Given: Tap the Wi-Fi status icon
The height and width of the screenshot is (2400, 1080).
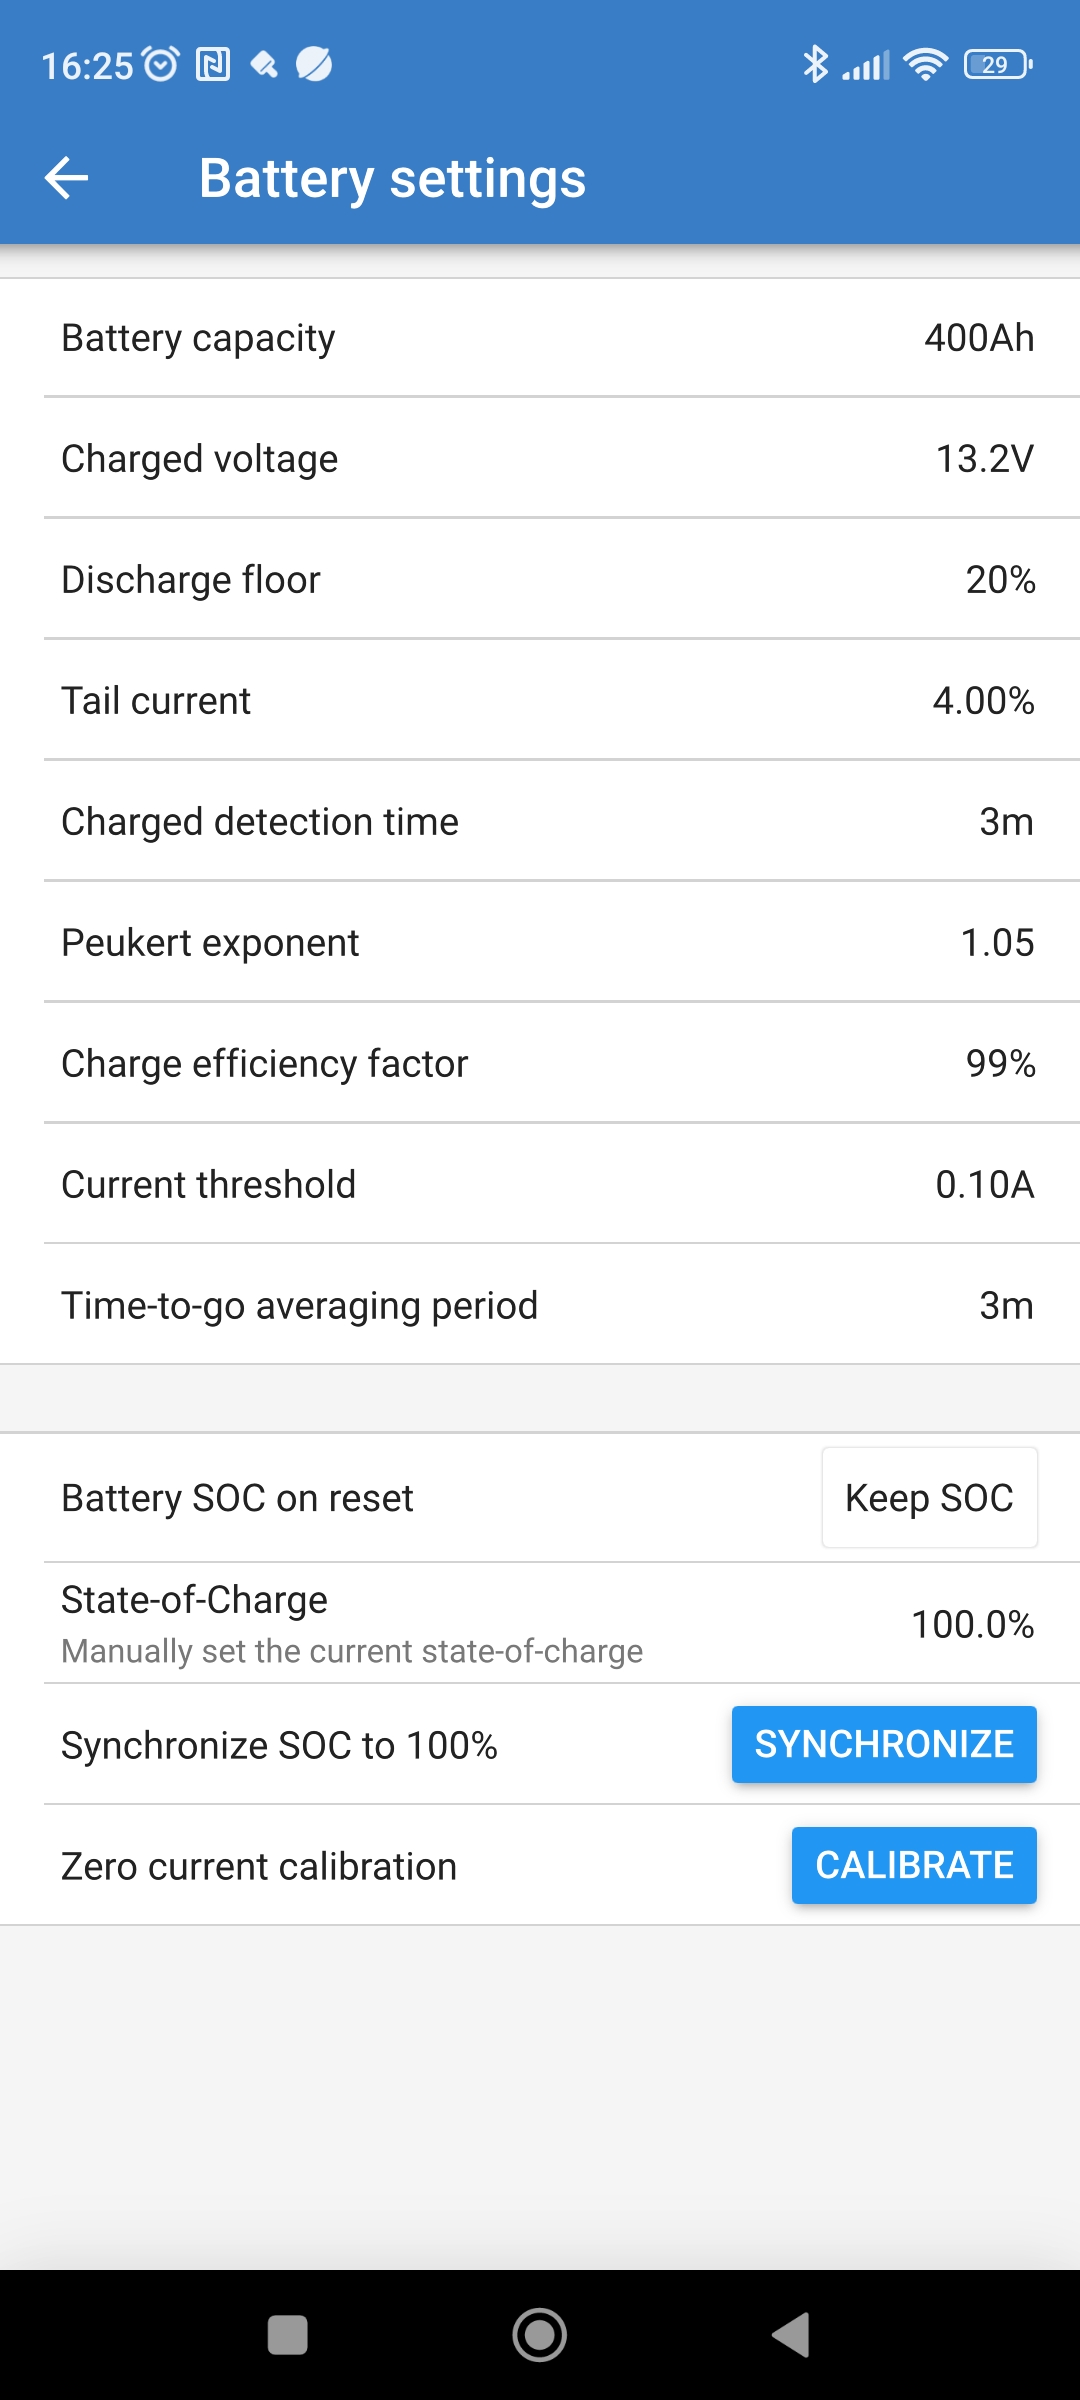Looking at the screenshot, I should pyautogui.click(x=925, y=65).
